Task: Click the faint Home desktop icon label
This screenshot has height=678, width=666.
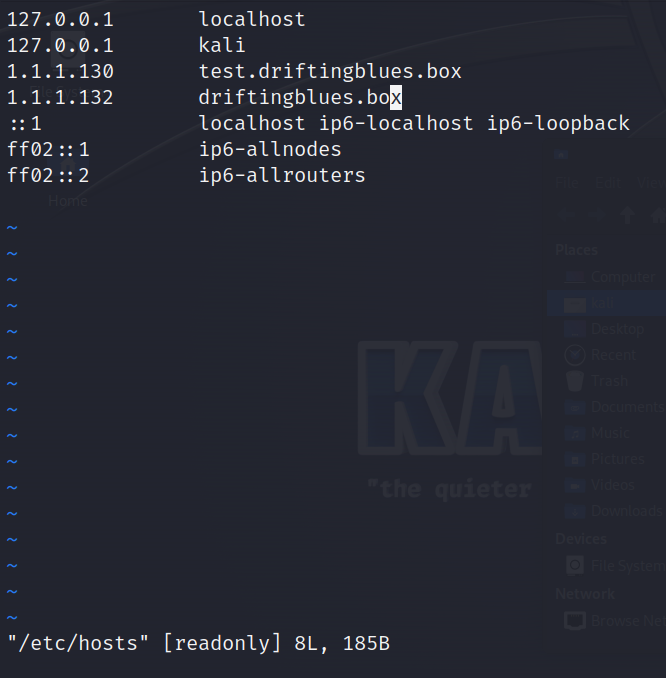Action: 68,201
